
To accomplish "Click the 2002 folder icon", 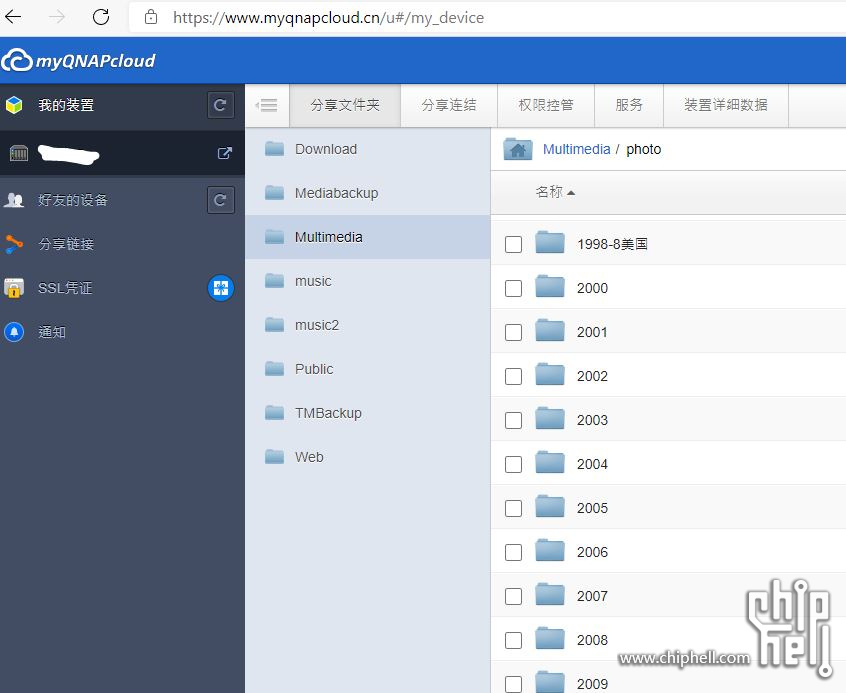I will [550, 375].
